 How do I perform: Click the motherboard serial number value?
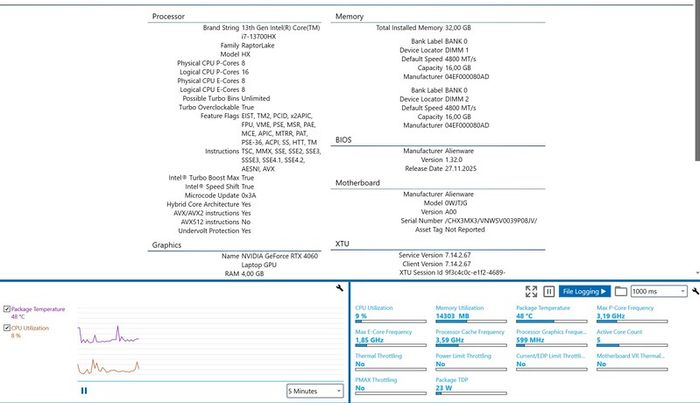pos(491,220)
